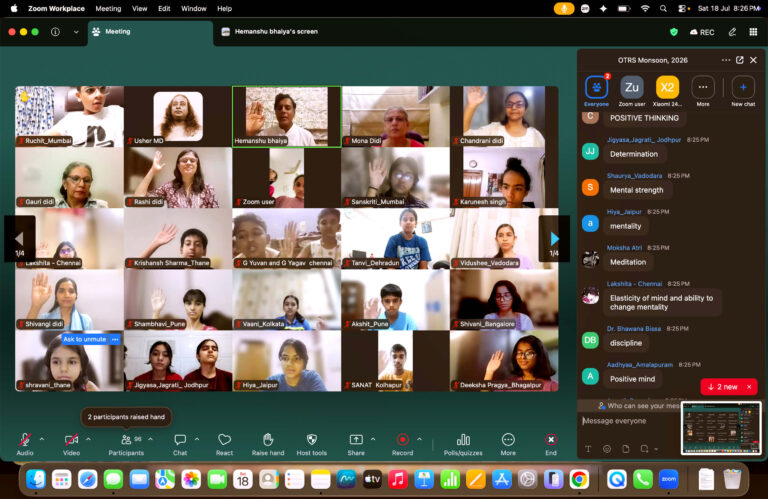This screenshot has width=768, height=499.
Task: Open Polls/quizzes
Action: [463, 444]
